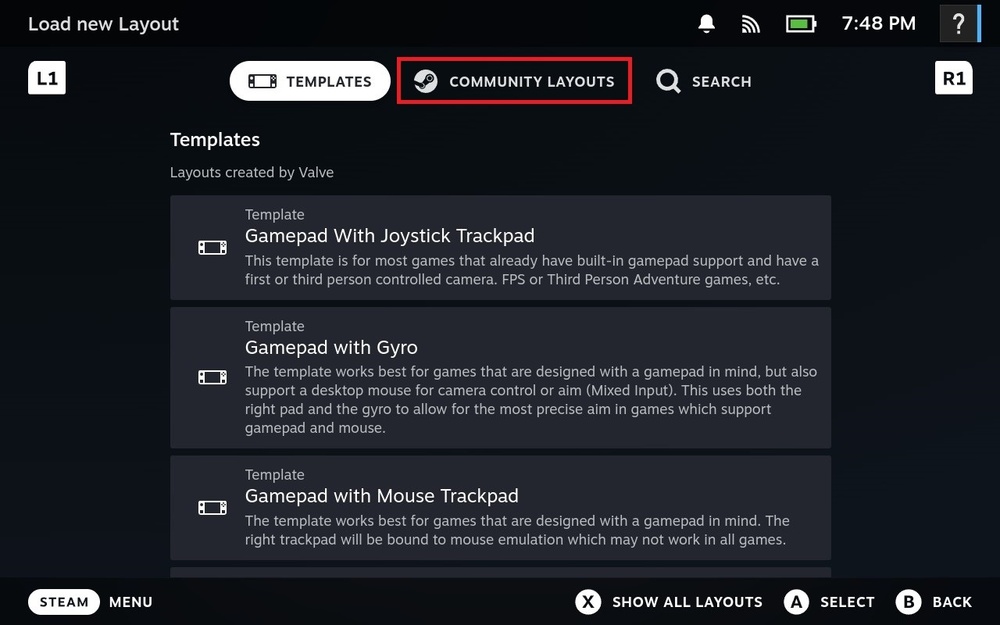Choose the Gamepad with Mouse Trackpad template
This screenshot has width=1000, height=625.
[x=500, y=507]
